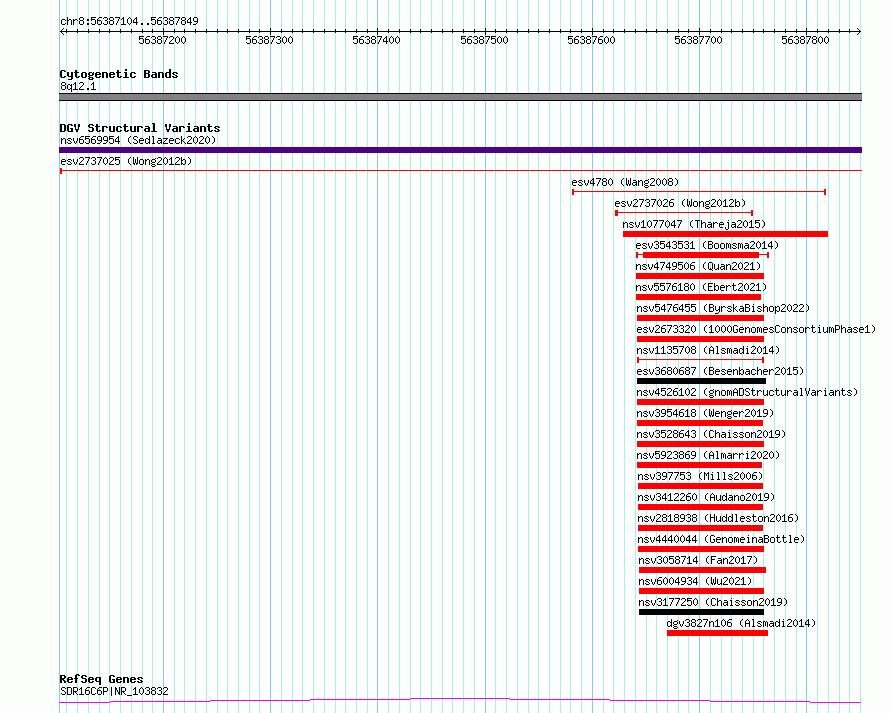This screenshot has height=713, width=890.
Task: Open nsv5923869 (Almarri2020) variant
Action: tap(708, 455)
